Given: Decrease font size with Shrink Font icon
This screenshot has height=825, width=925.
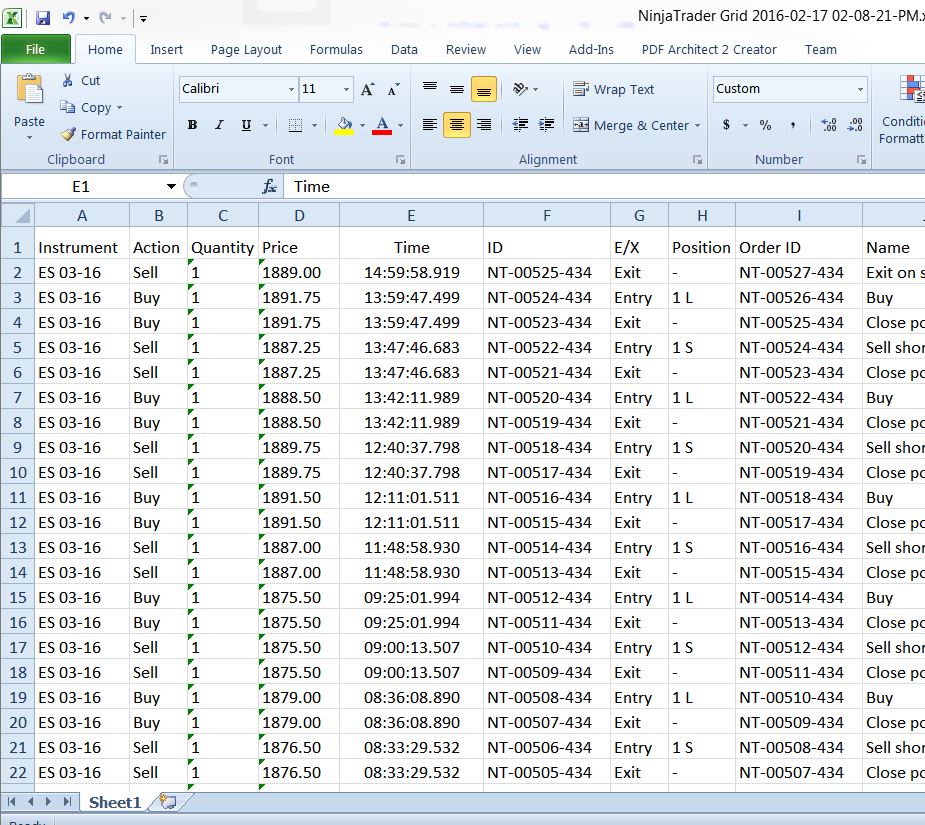Looking at the screenshot, I should pos(393,89).
